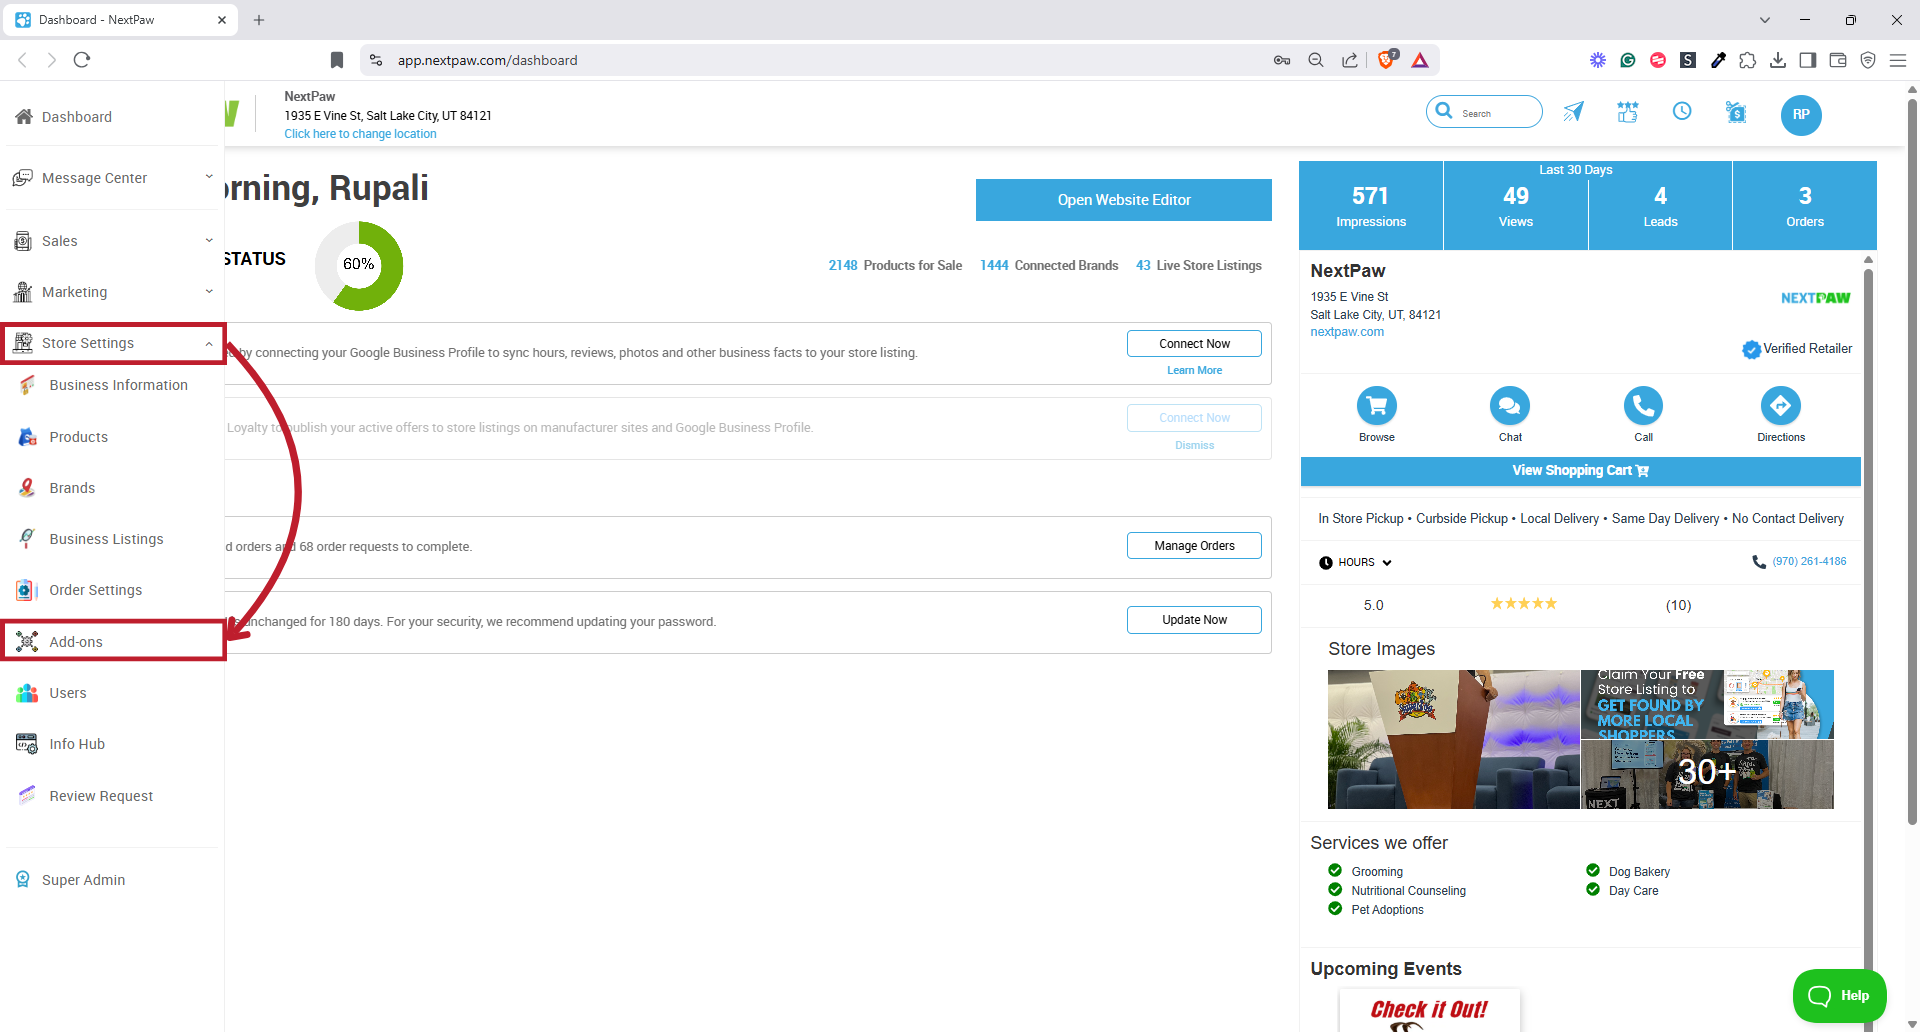Viewport: 1920px width, 1032px height.
Task: Expand the Message Center submenu chevron
Action: coord(209,177)
